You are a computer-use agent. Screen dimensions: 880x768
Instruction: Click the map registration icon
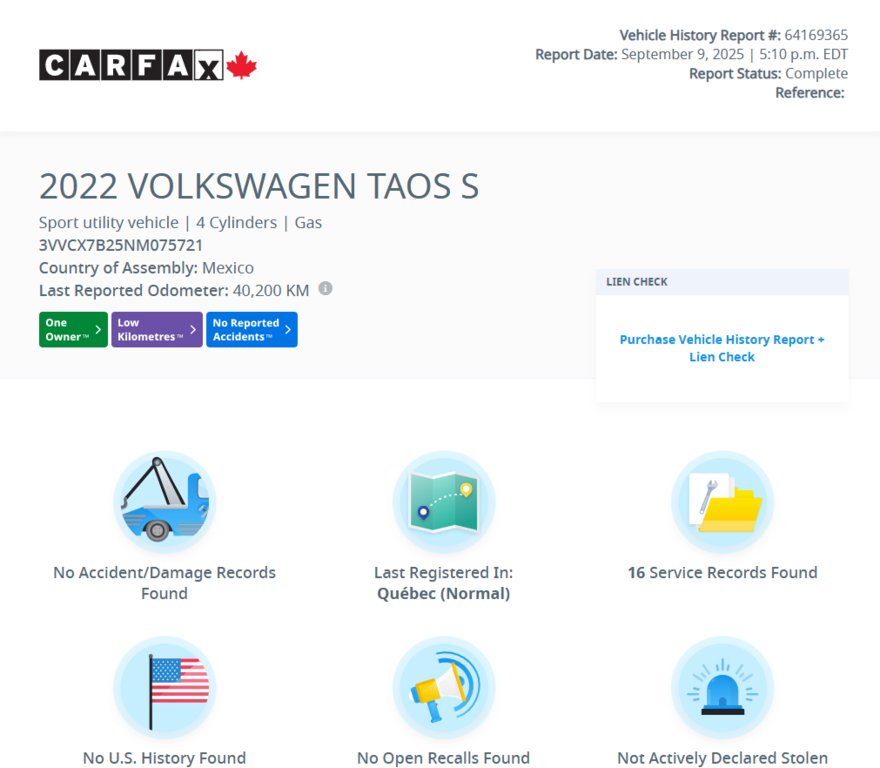coord(443,501)
